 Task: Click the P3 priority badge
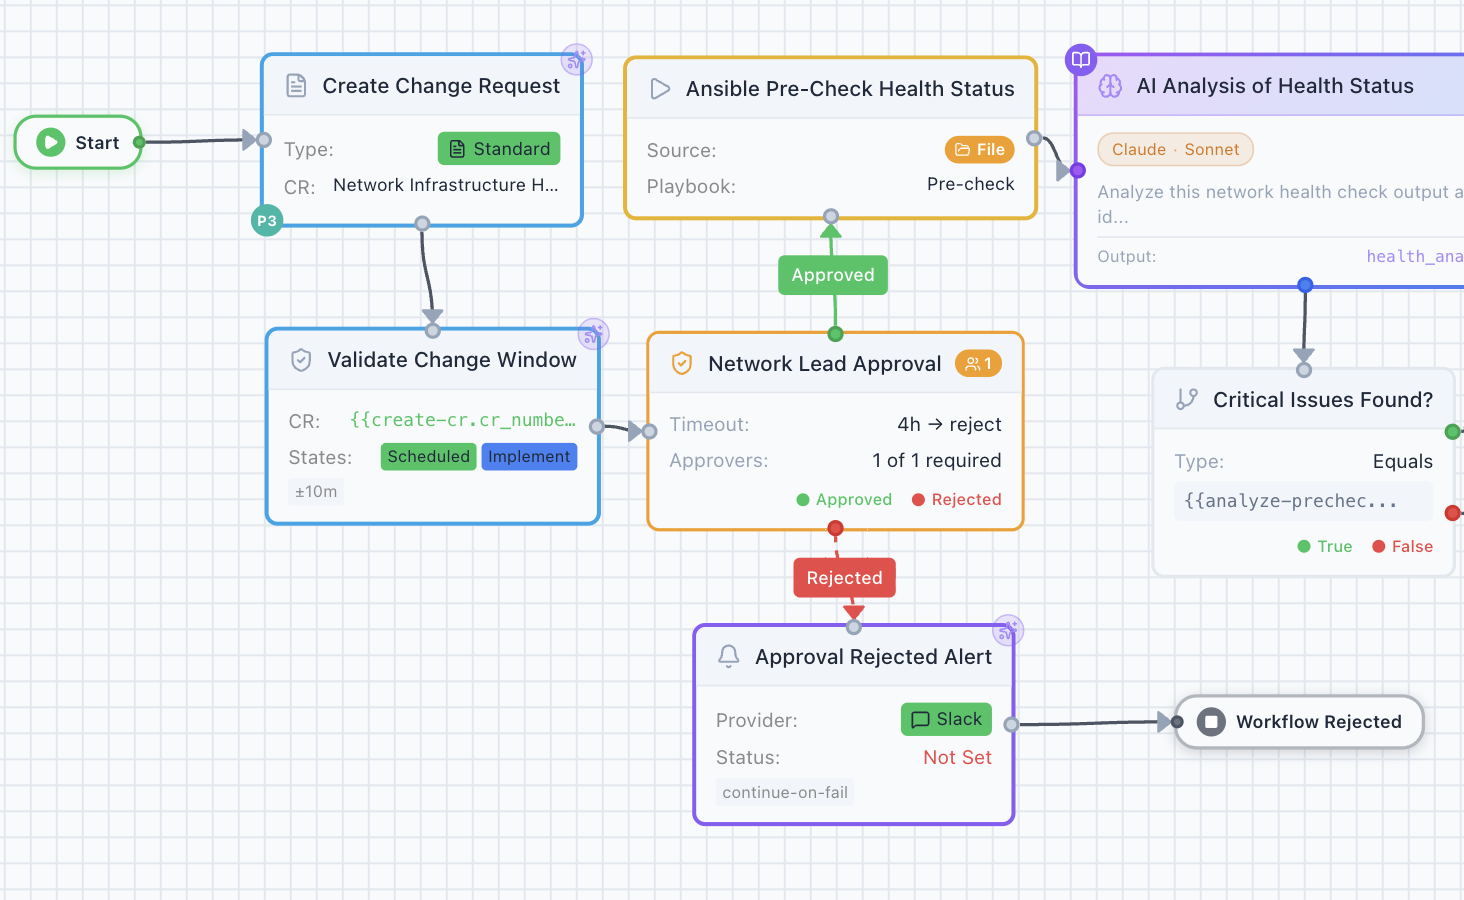coord(267,221)
